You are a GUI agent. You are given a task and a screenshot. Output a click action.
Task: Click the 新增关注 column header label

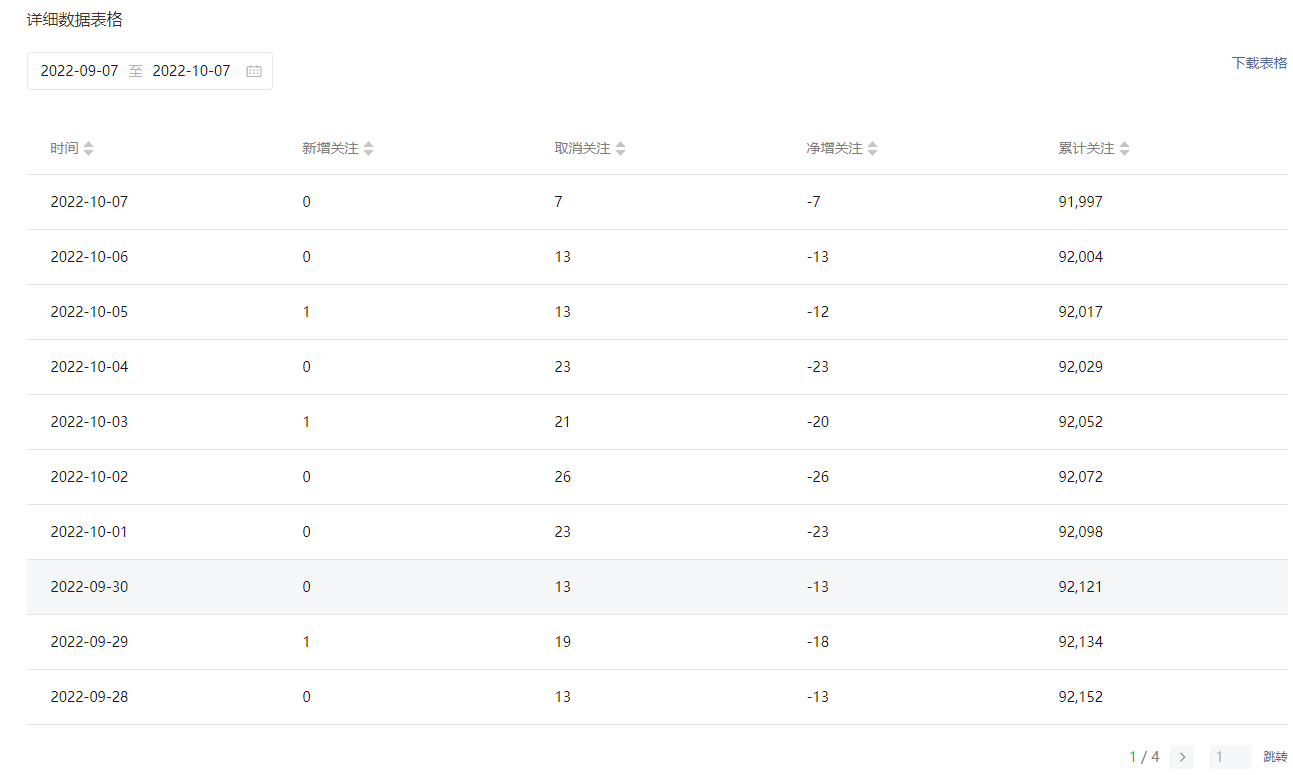330,148
